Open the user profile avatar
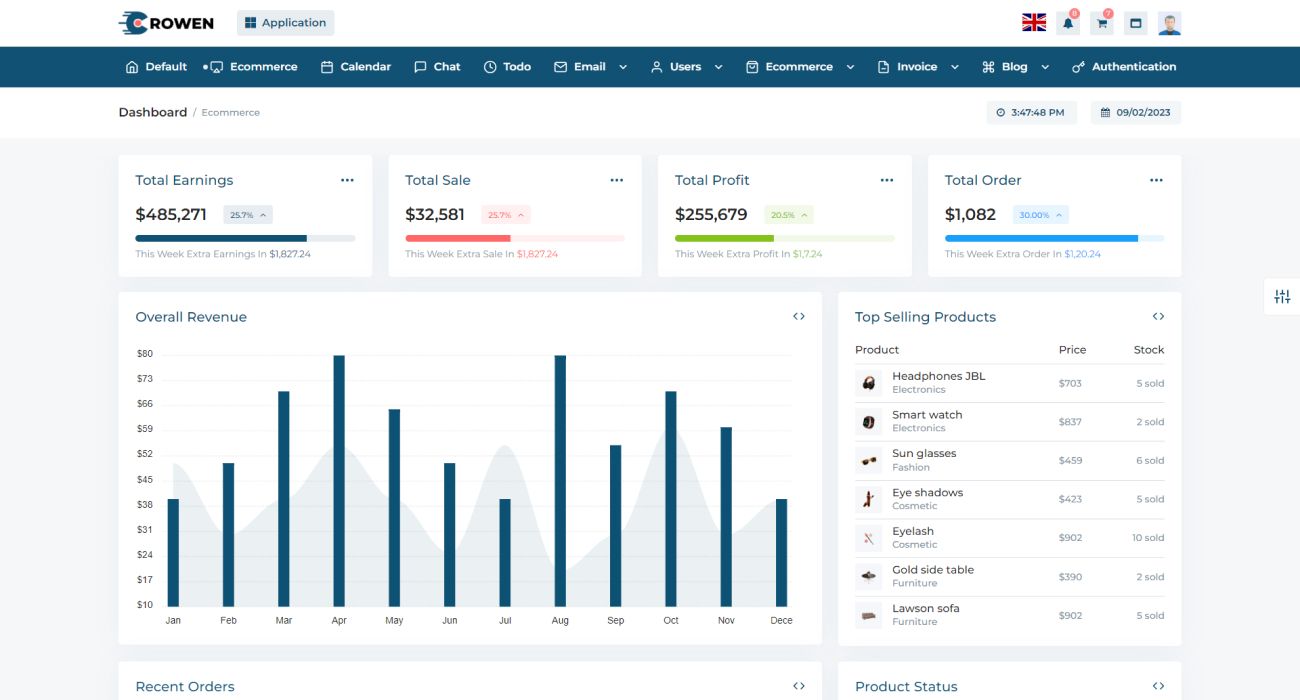Image resolution: width=1300 pixels, height=700 pixels. (x=1169, y=23)
